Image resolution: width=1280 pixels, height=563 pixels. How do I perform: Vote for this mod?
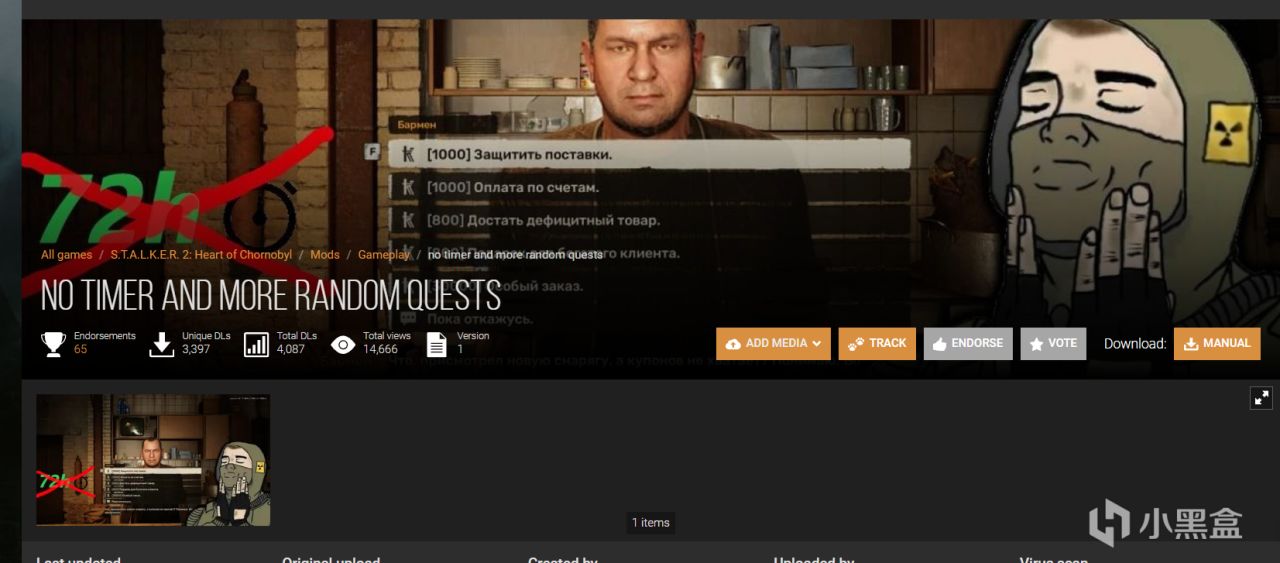(1053, 343)
